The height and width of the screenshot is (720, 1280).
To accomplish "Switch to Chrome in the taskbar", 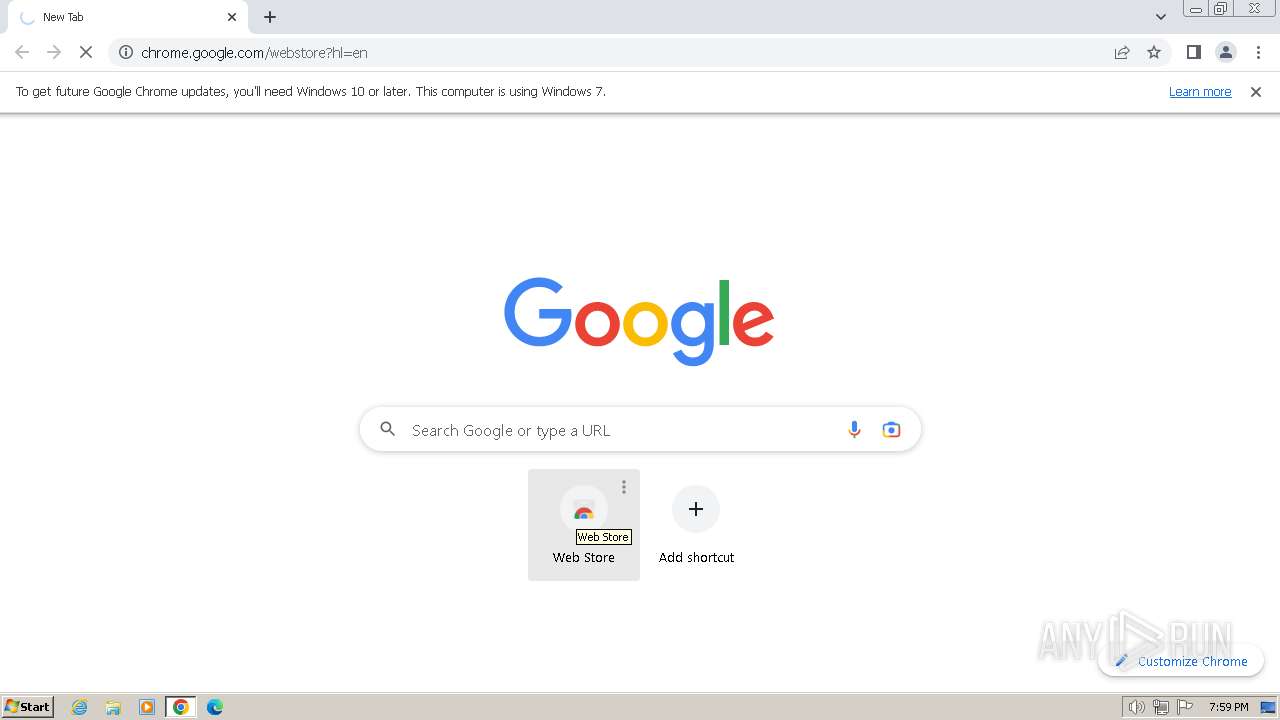I will click(x=181, y=707).
